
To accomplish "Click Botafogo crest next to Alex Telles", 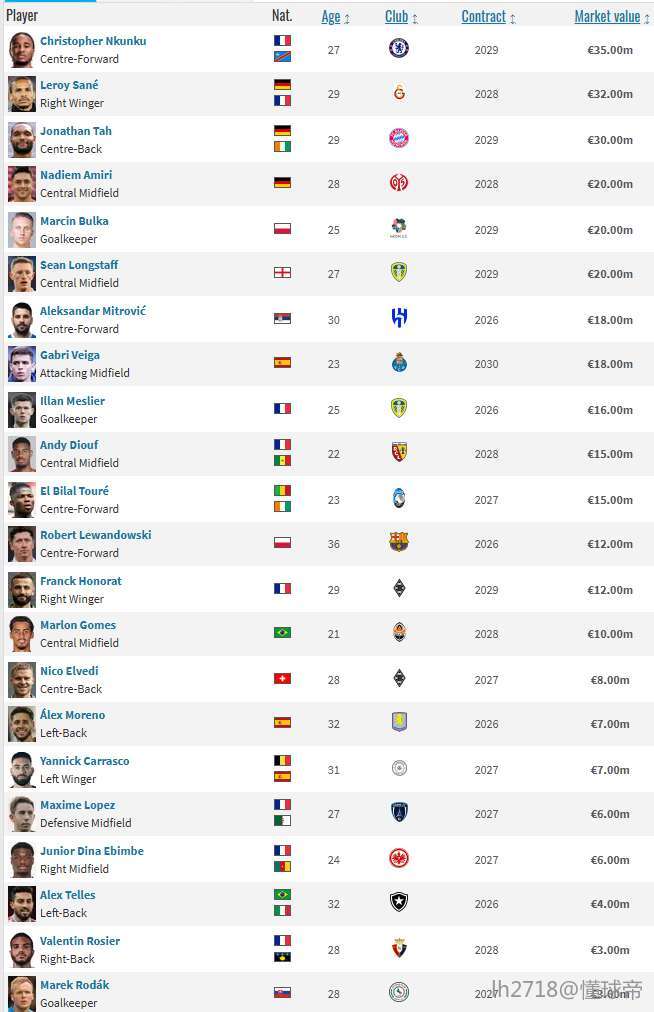I will 399,902.
